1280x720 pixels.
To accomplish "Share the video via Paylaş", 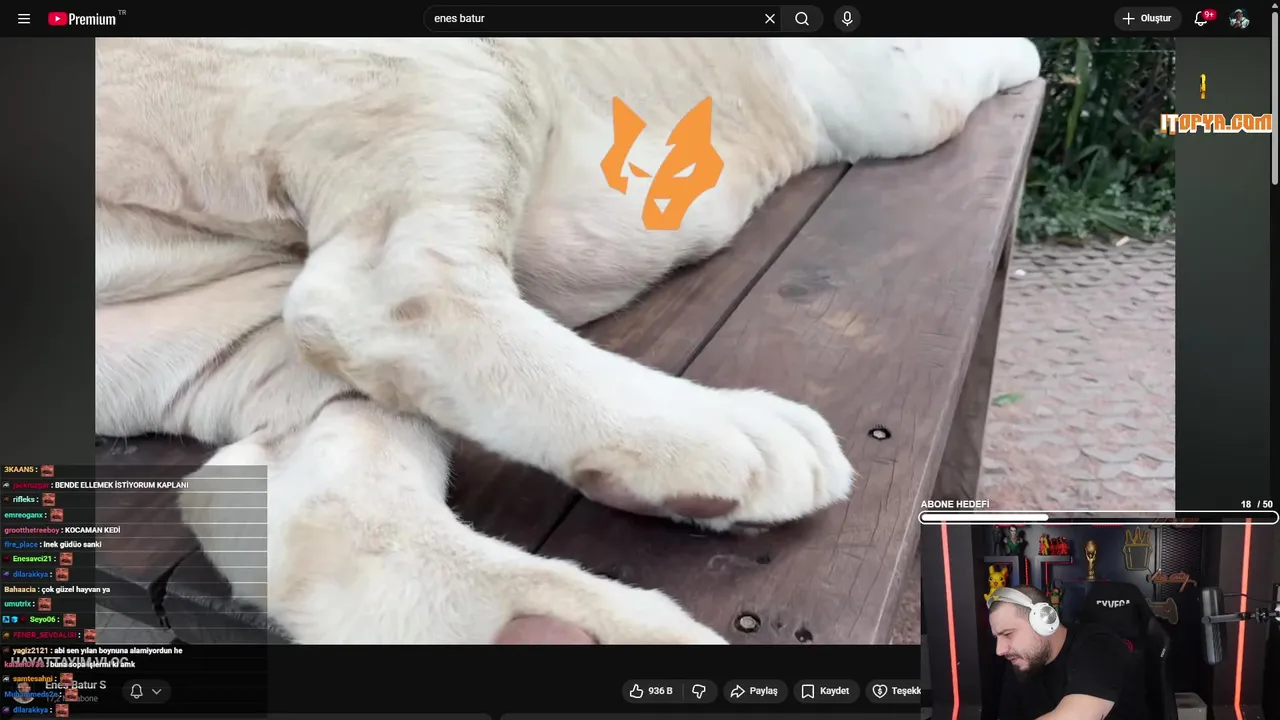I will point(754,691).
